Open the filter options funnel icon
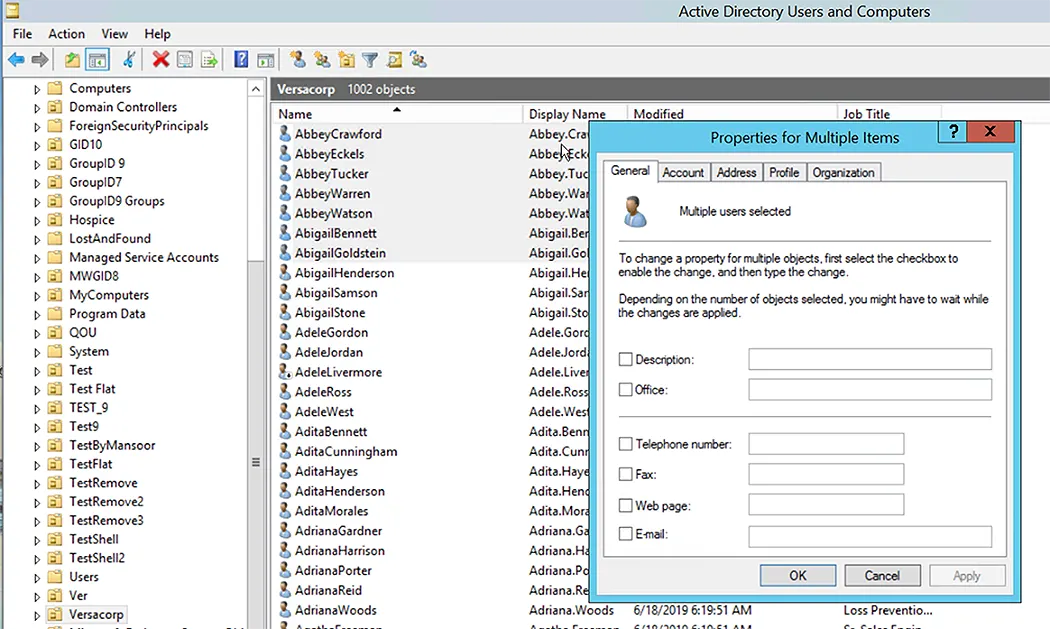 point(370,60)
